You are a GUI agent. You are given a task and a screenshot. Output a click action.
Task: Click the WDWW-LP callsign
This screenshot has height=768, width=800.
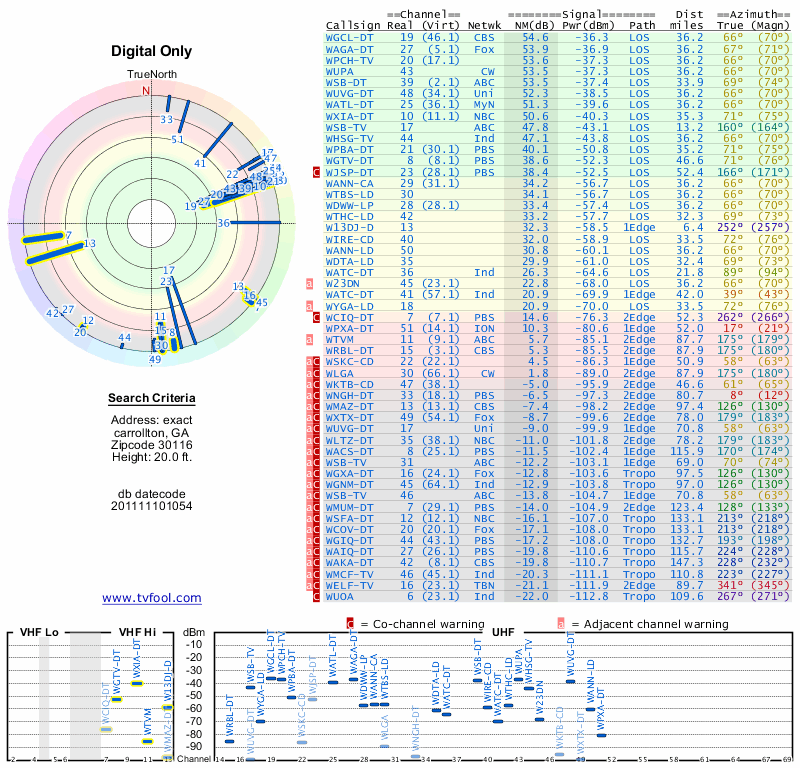[x=349, y=205]
